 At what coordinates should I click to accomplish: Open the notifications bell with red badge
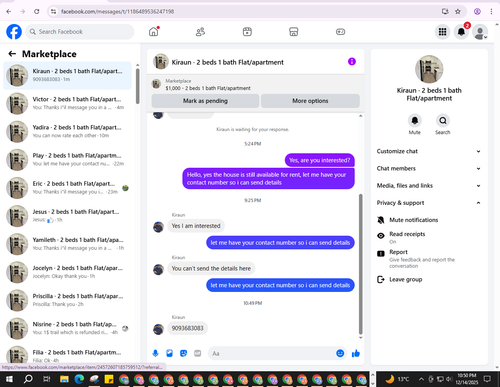[461, 32]
